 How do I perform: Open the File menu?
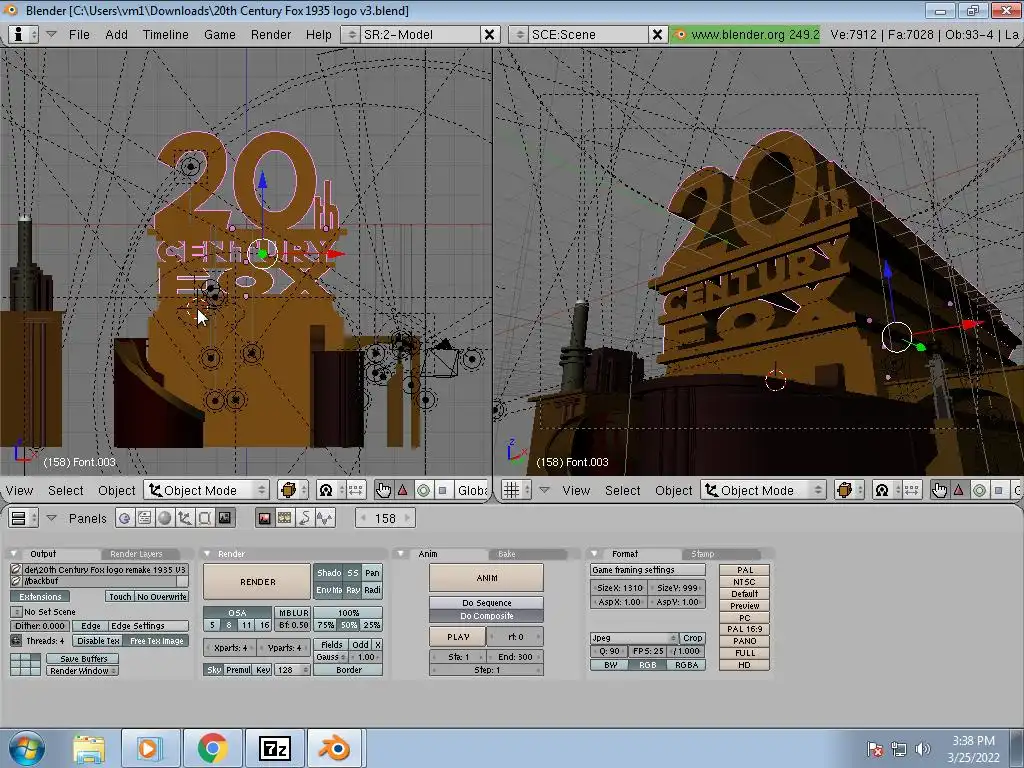(79, 35)
